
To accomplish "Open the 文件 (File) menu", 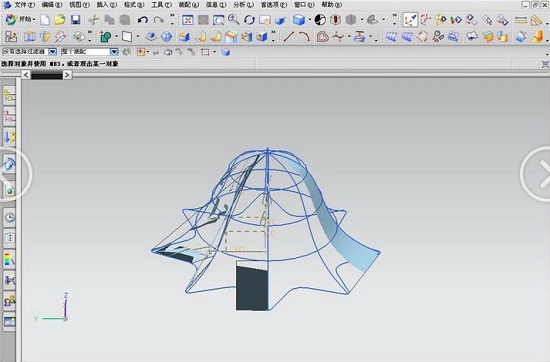I will 24,5.
